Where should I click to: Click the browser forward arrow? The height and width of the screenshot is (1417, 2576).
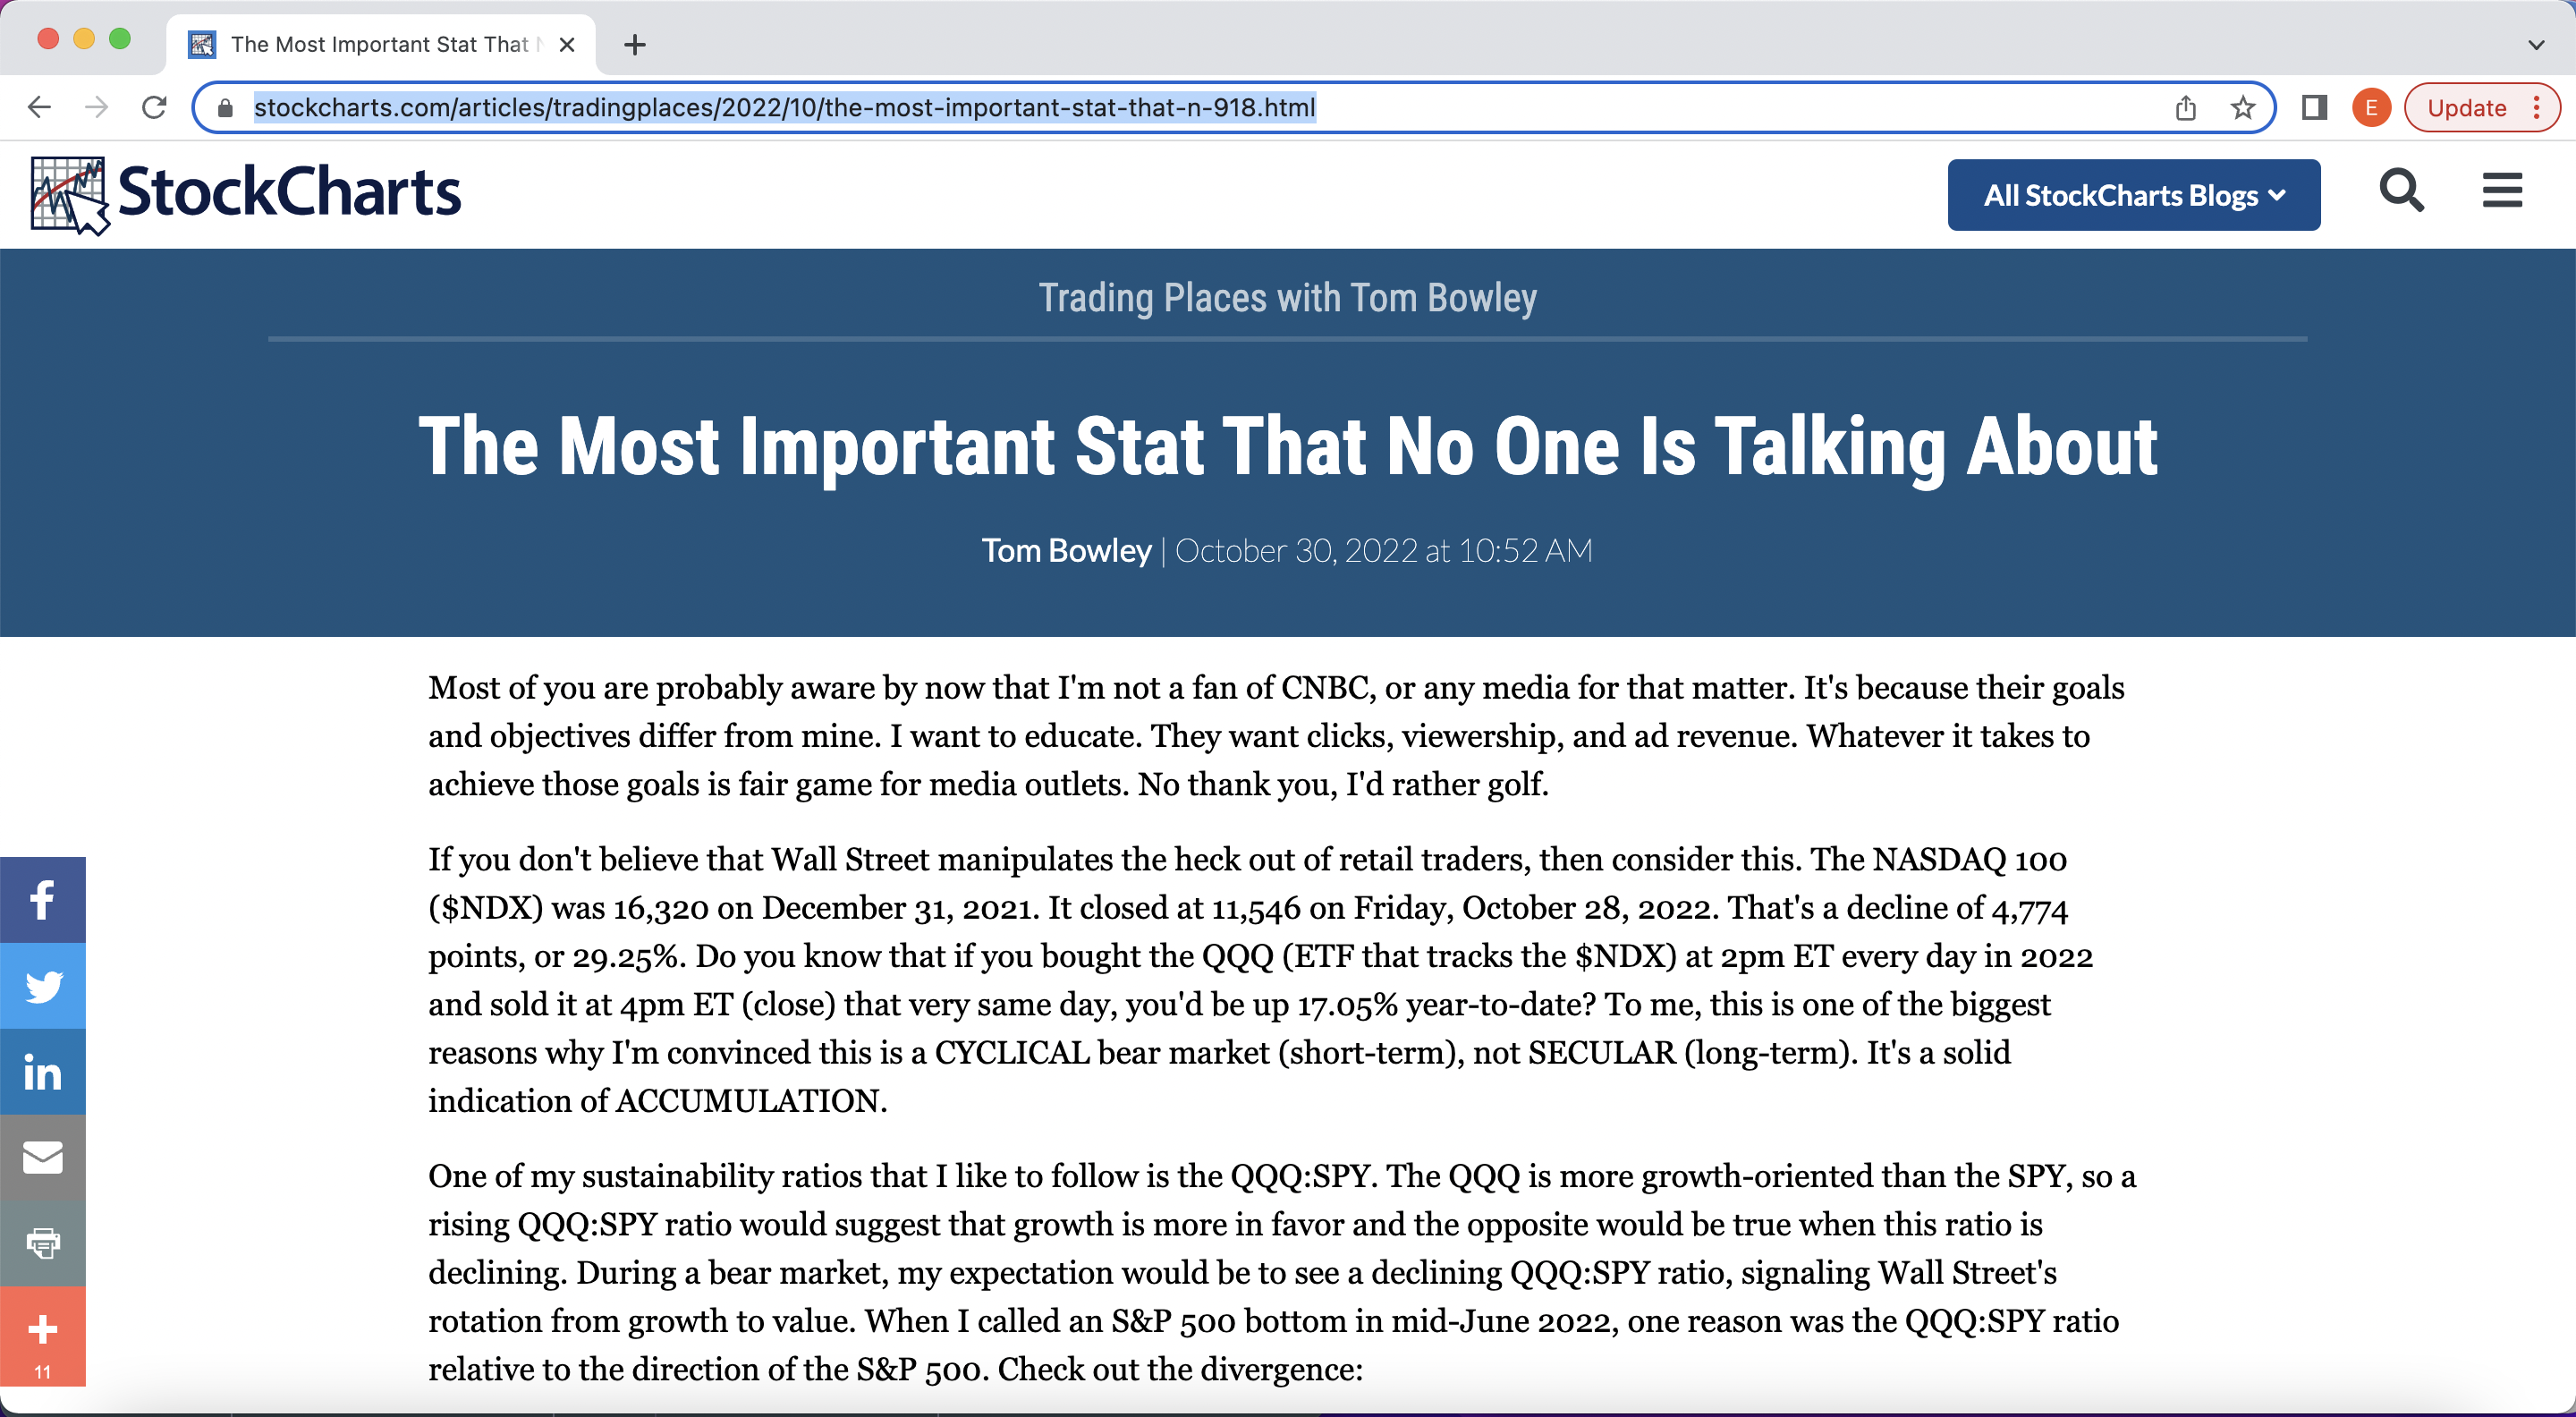pos(96,107)
